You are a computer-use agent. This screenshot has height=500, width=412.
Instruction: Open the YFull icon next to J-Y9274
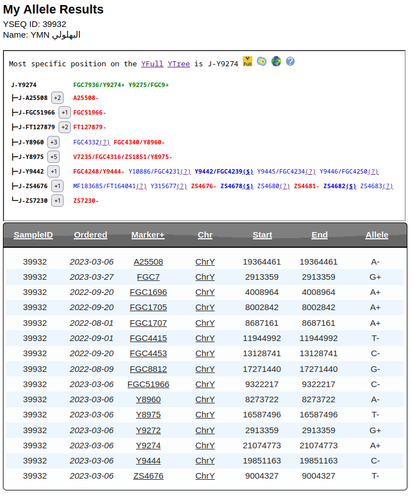click(247, 61)
